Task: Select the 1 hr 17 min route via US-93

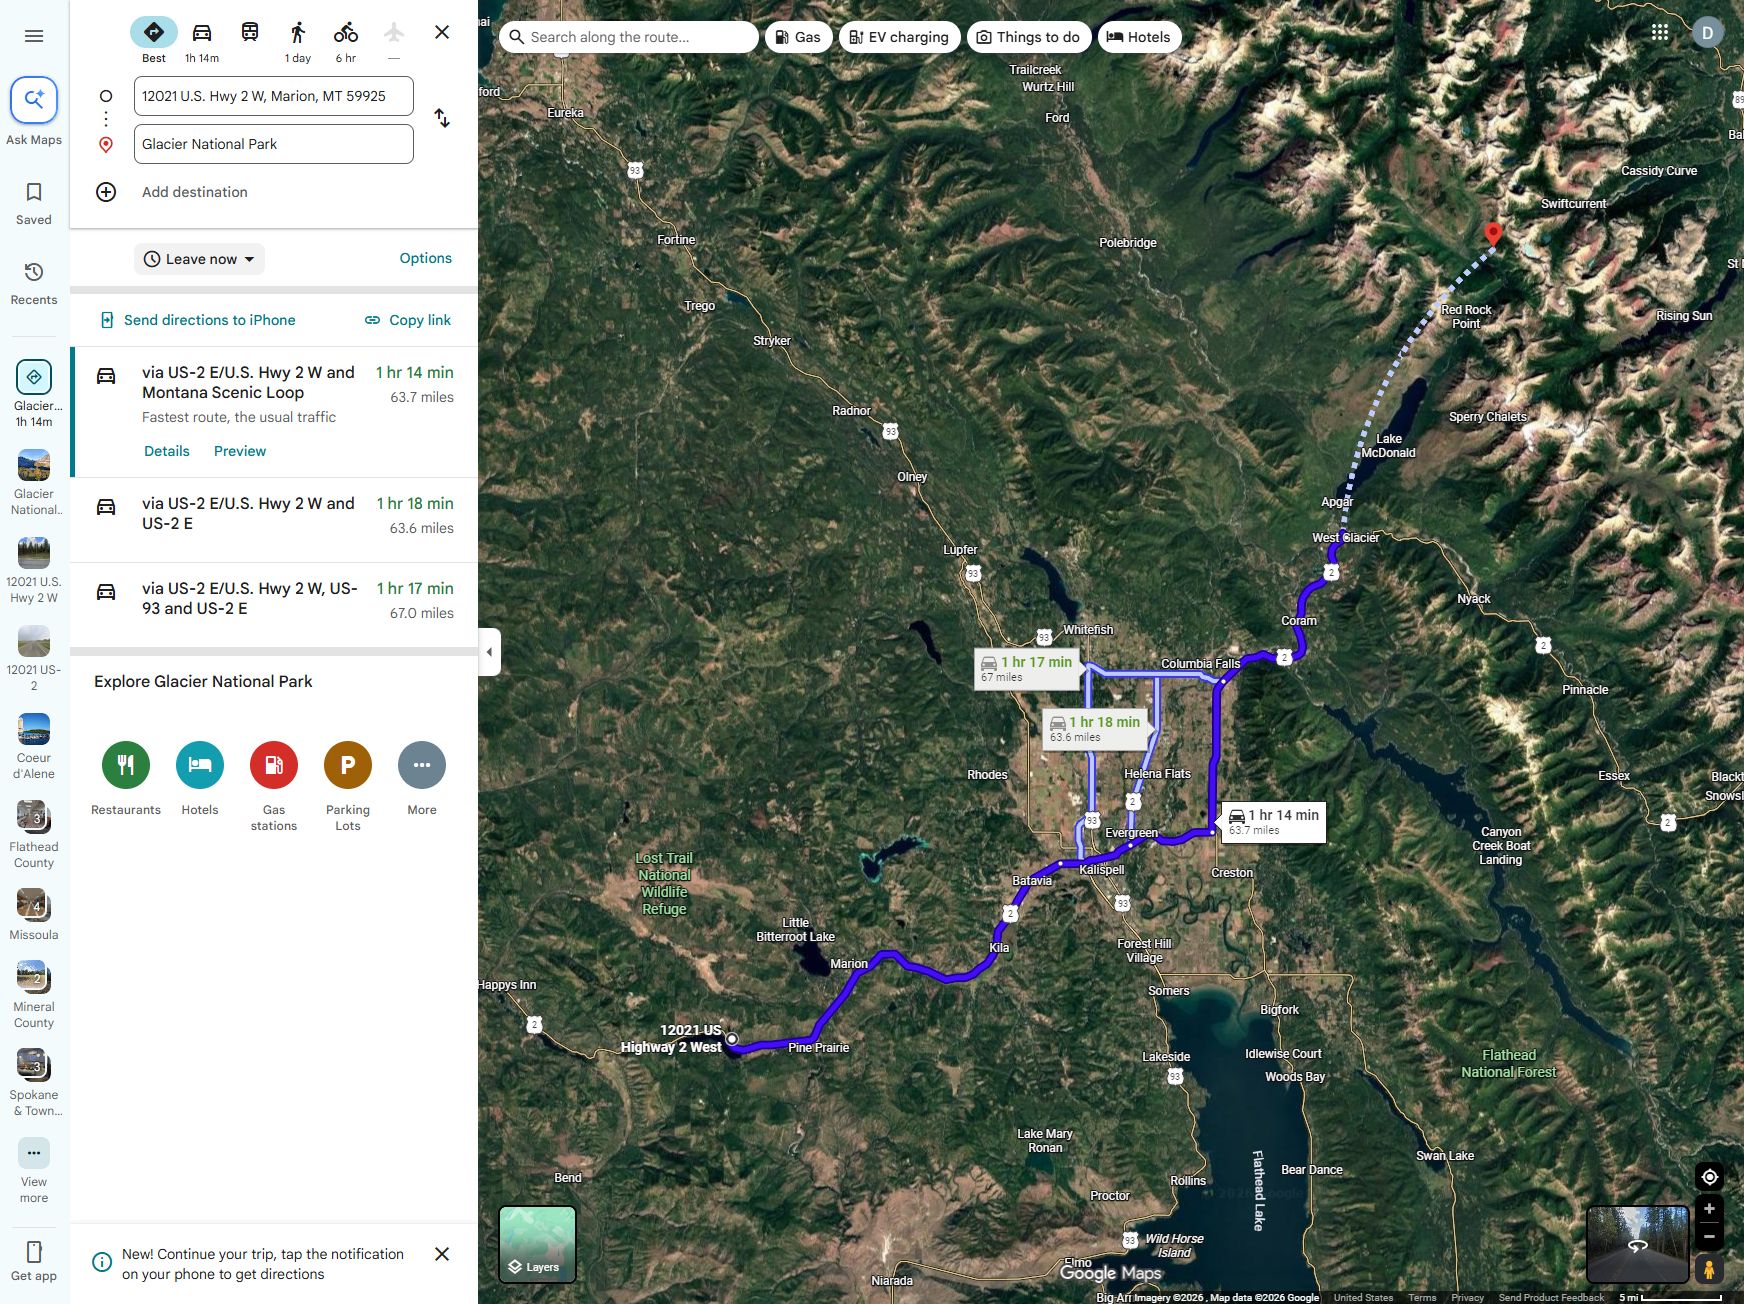Action: [274, 605]
